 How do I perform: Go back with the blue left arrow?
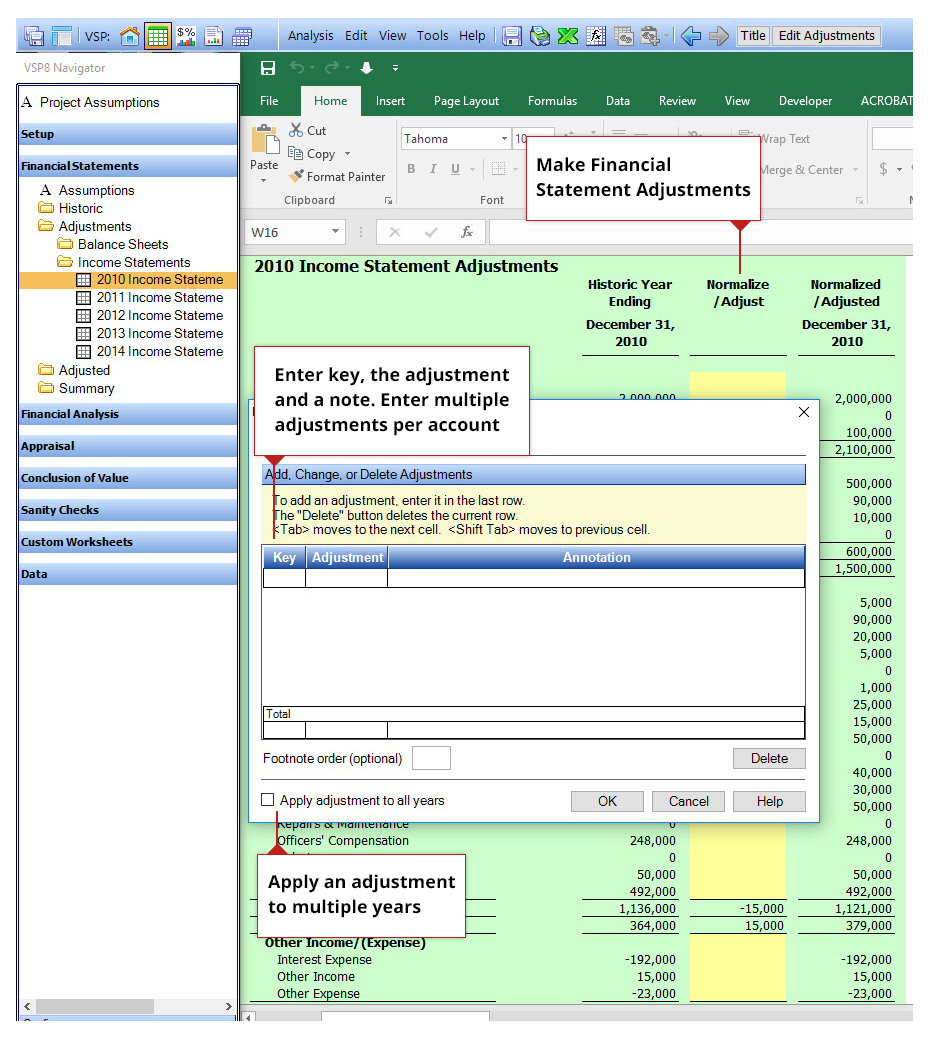[690, 36]
